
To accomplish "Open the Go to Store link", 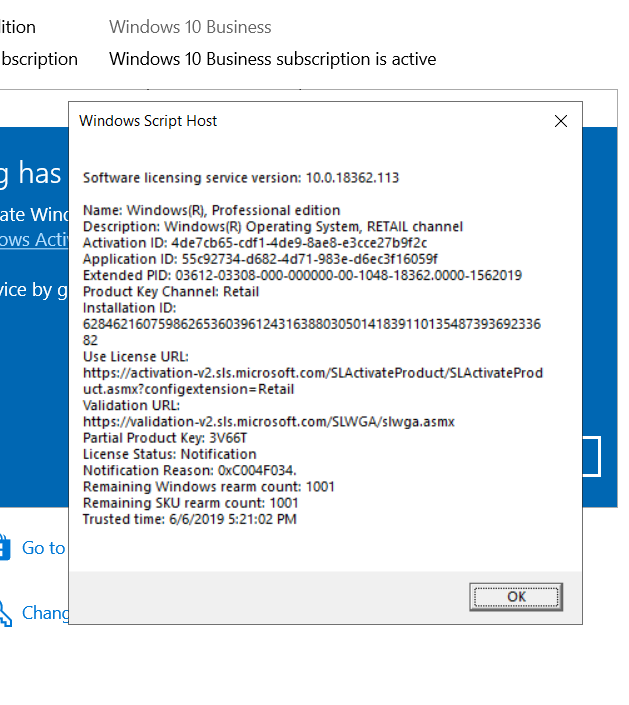I will tap(44, 548).
